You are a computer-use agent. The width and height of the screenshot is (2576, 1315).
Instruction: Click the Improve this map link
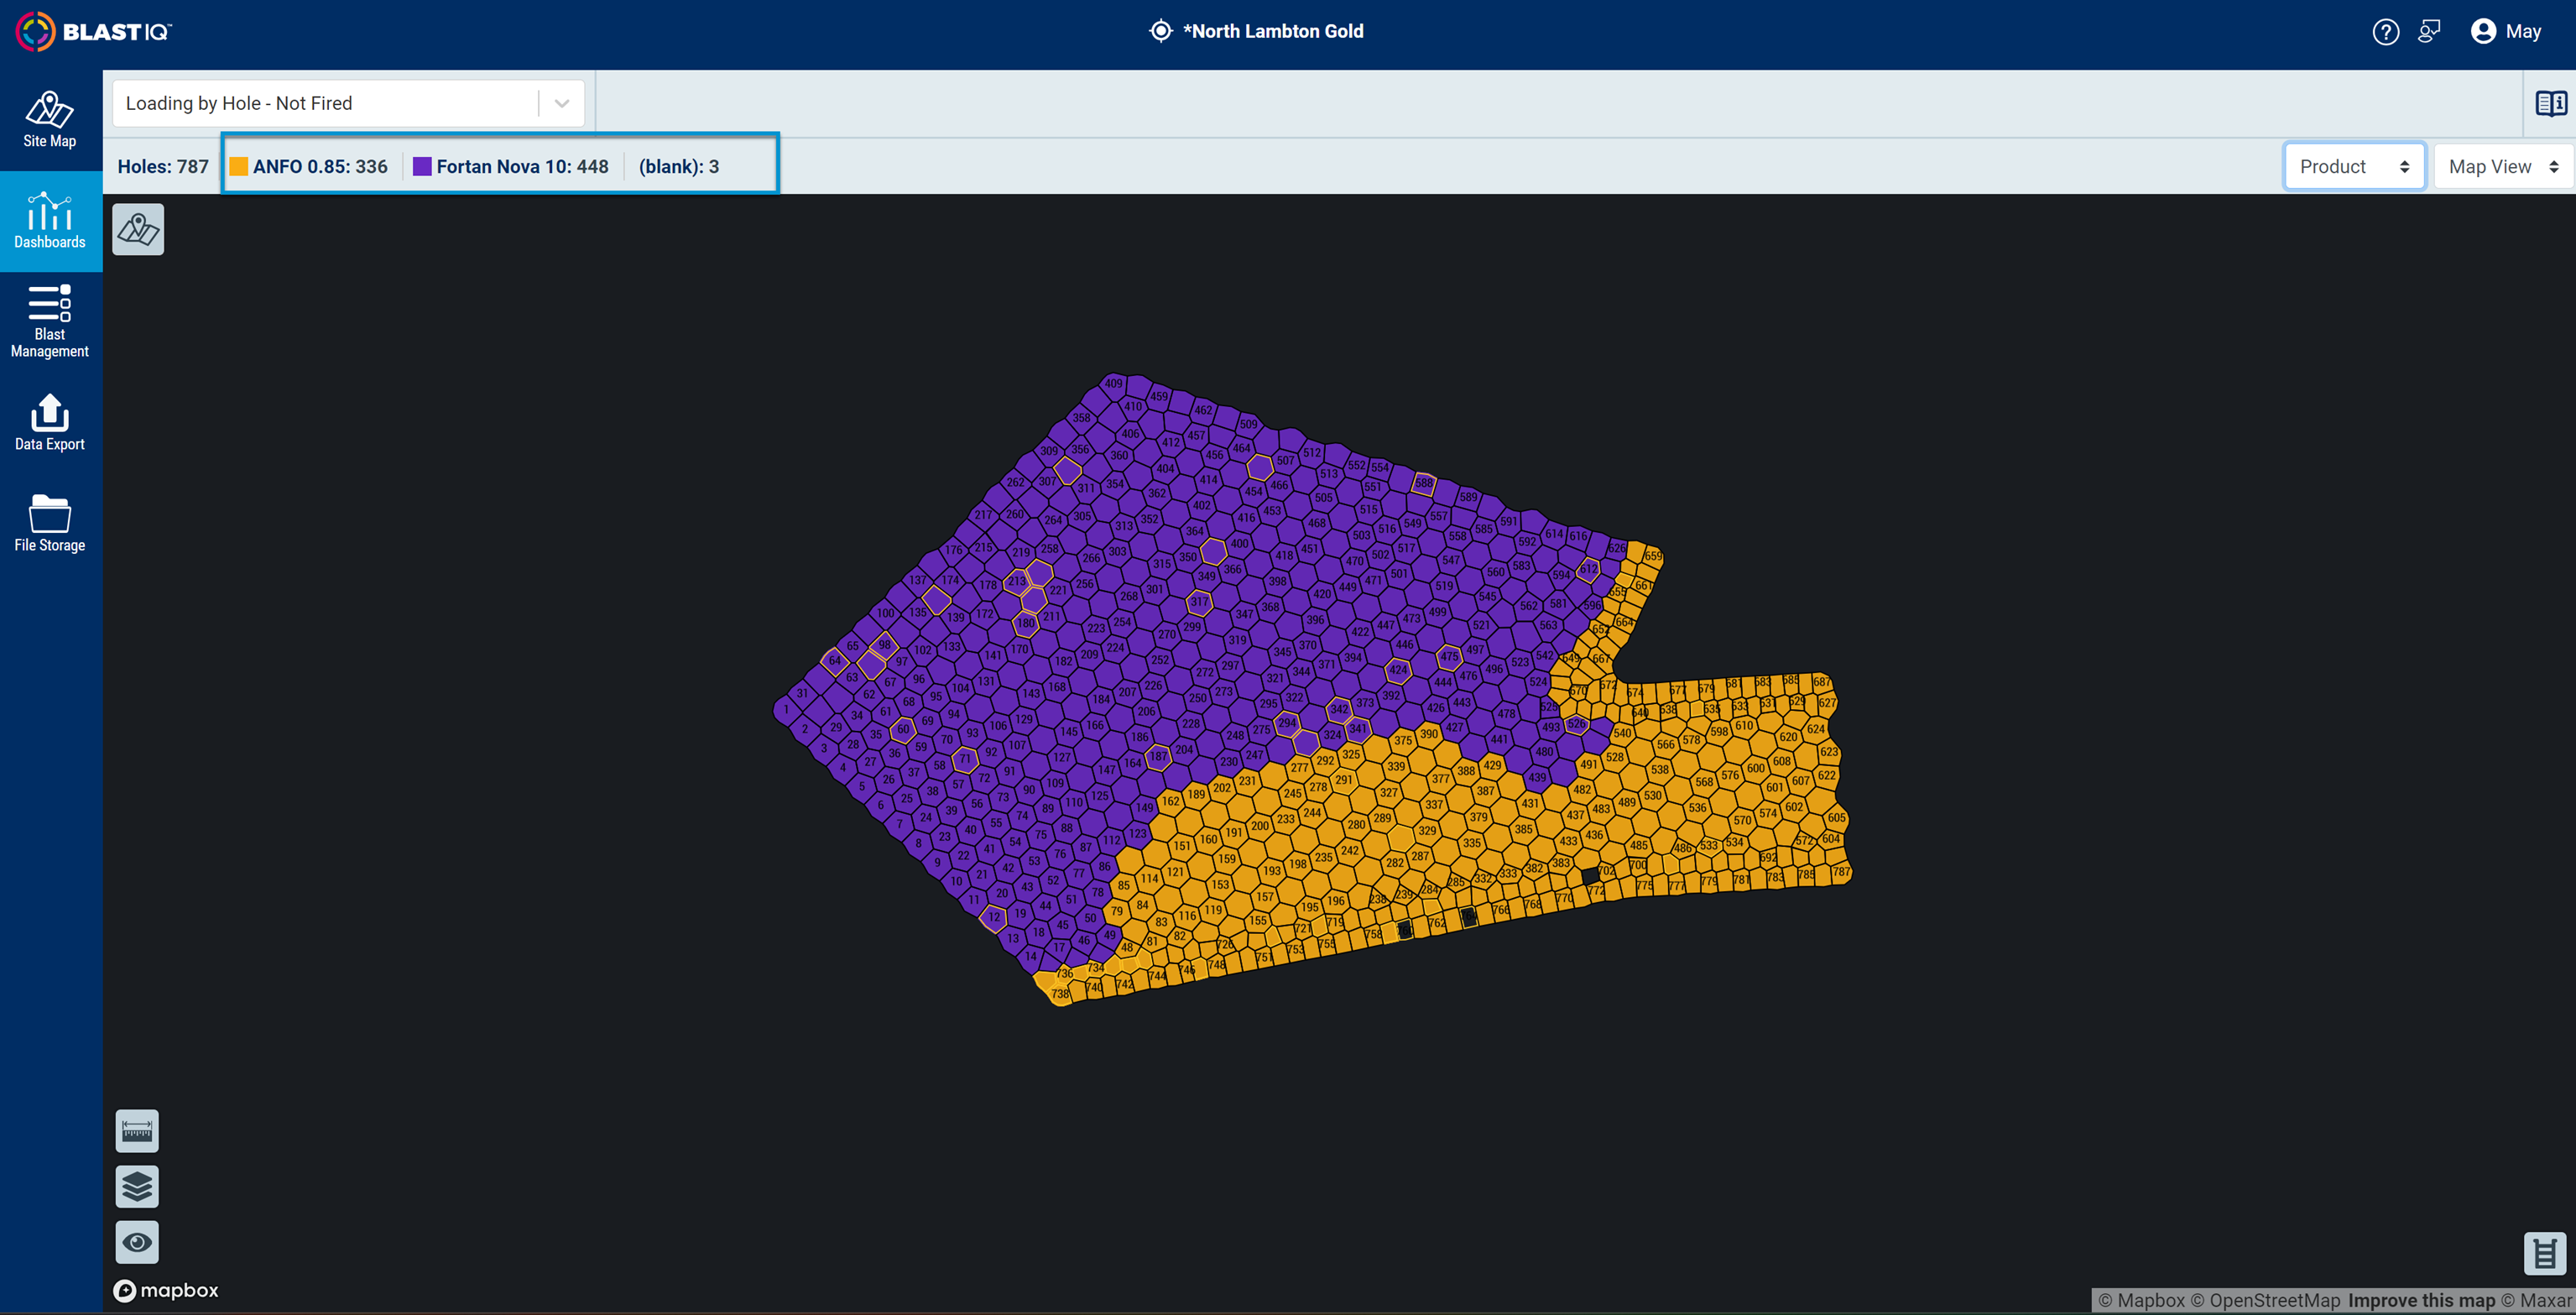pos(2421,1300)
